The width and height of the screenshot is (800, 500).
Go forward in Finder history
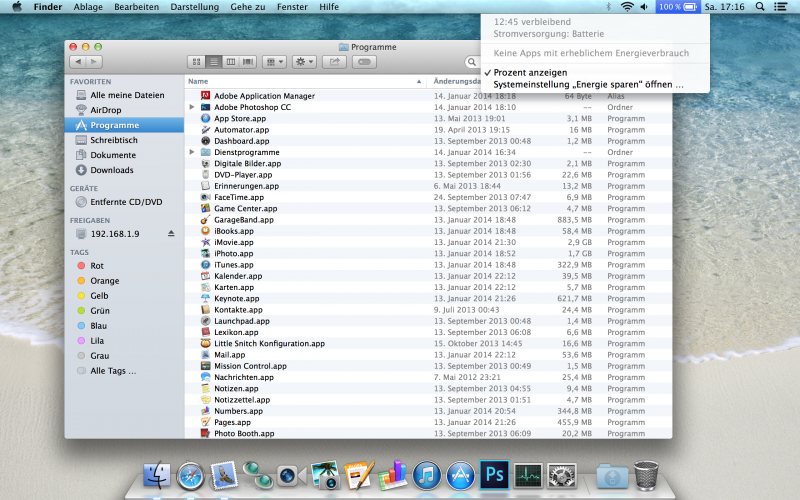[x=94, y=62]
